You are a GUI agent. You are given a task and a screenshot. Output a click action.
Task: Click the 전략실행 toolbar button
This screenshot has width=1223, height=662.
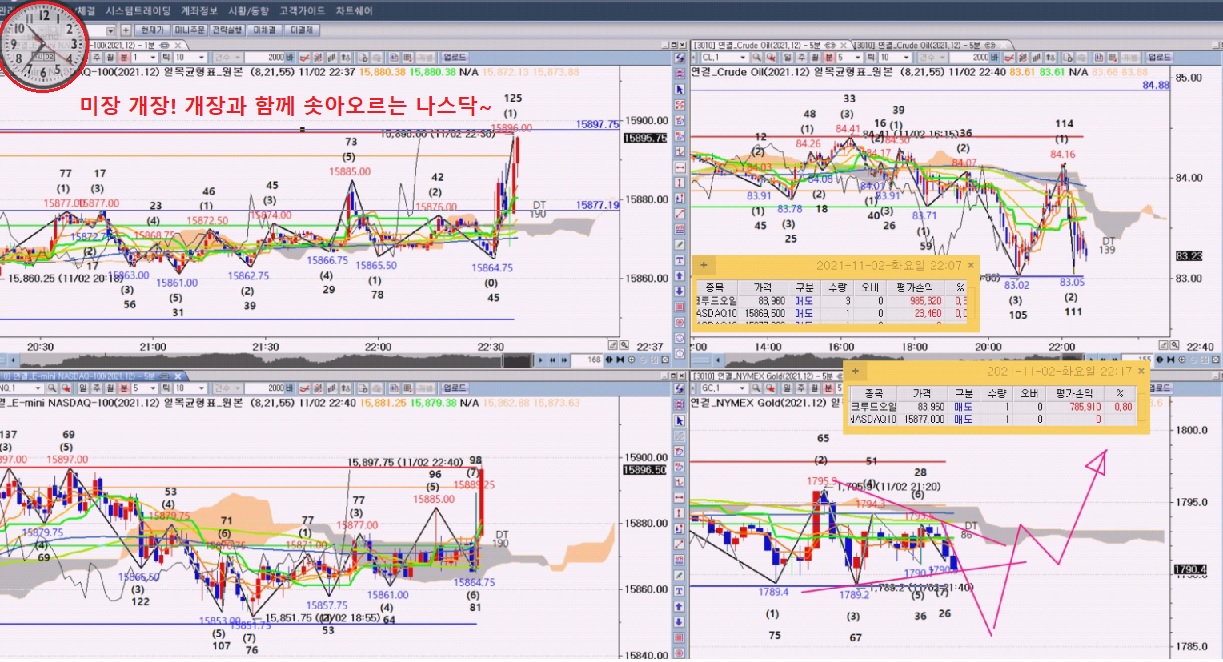point(228,30)
